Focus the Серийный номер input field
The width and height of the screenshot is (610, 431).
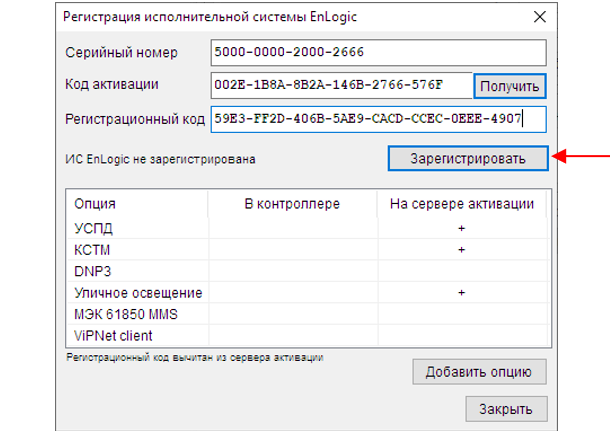379,52
